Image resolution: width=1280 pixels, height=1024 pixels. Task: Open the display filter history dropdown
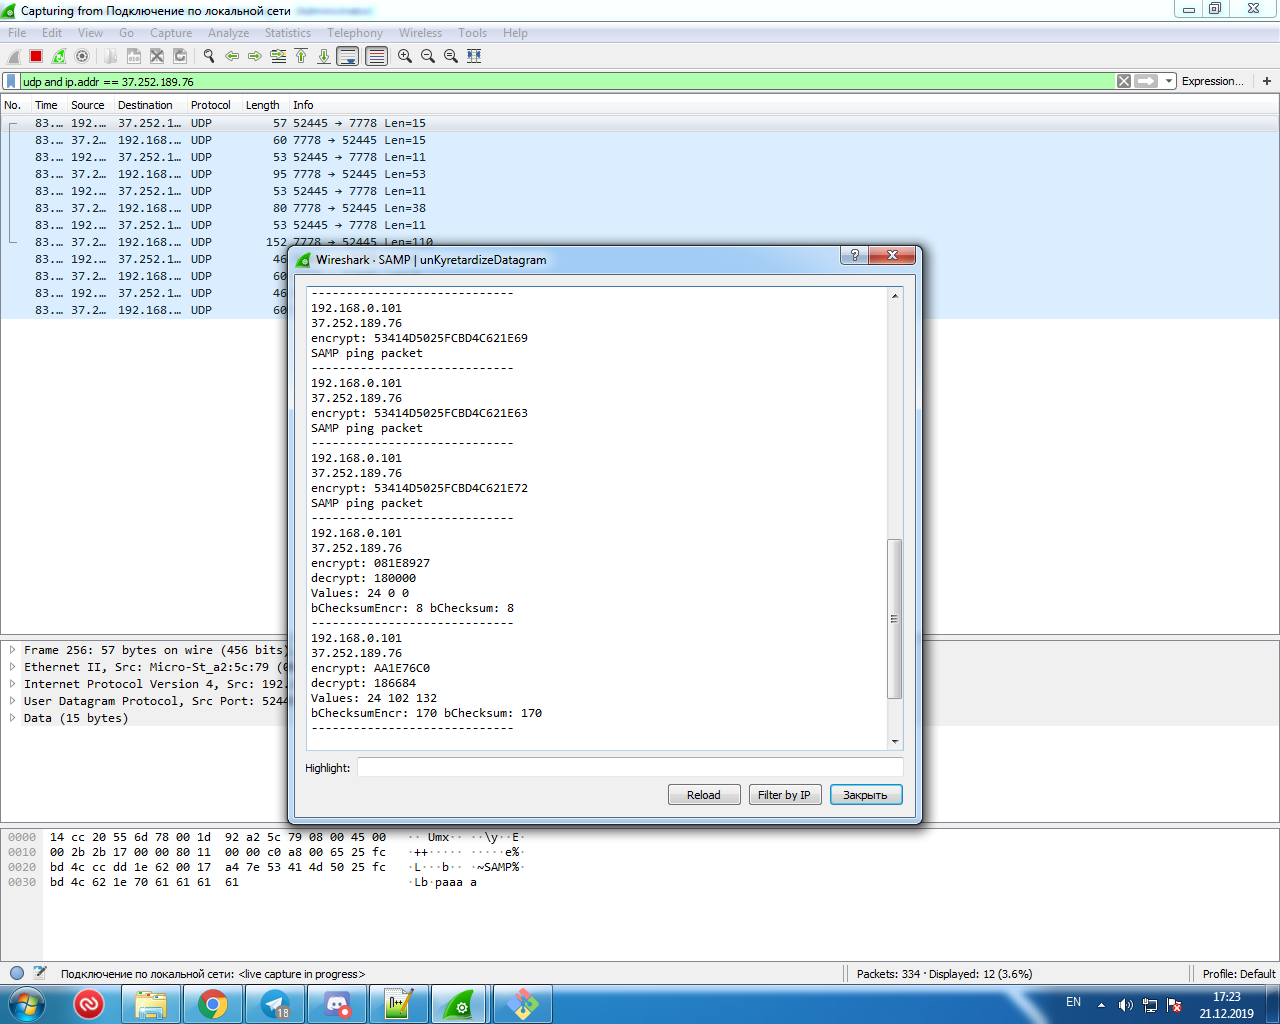click(x=1168, y=81)
